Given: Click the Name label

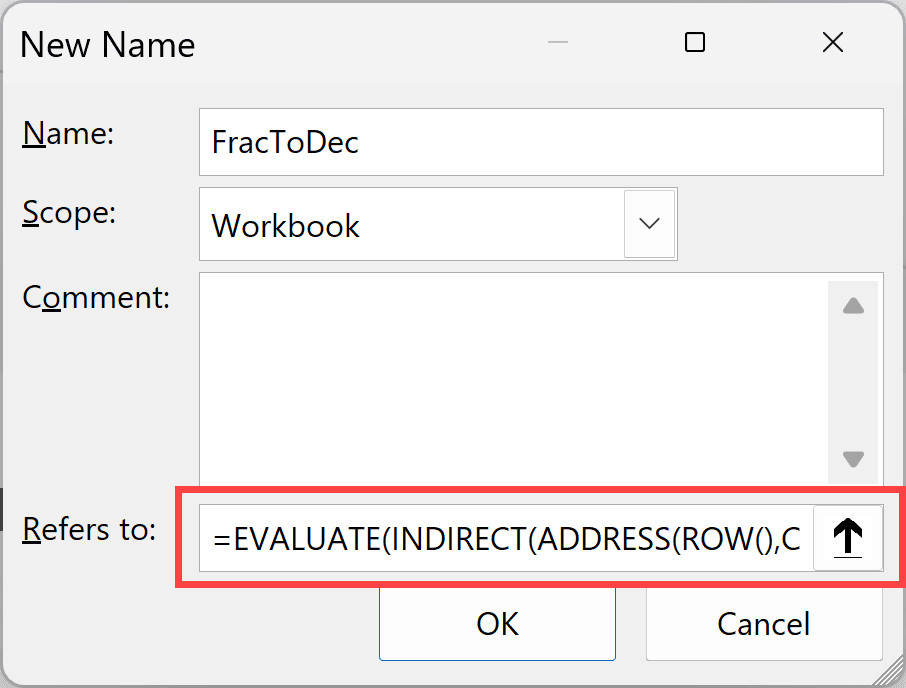Looking at the screenshot, I should tap(69, 134).
